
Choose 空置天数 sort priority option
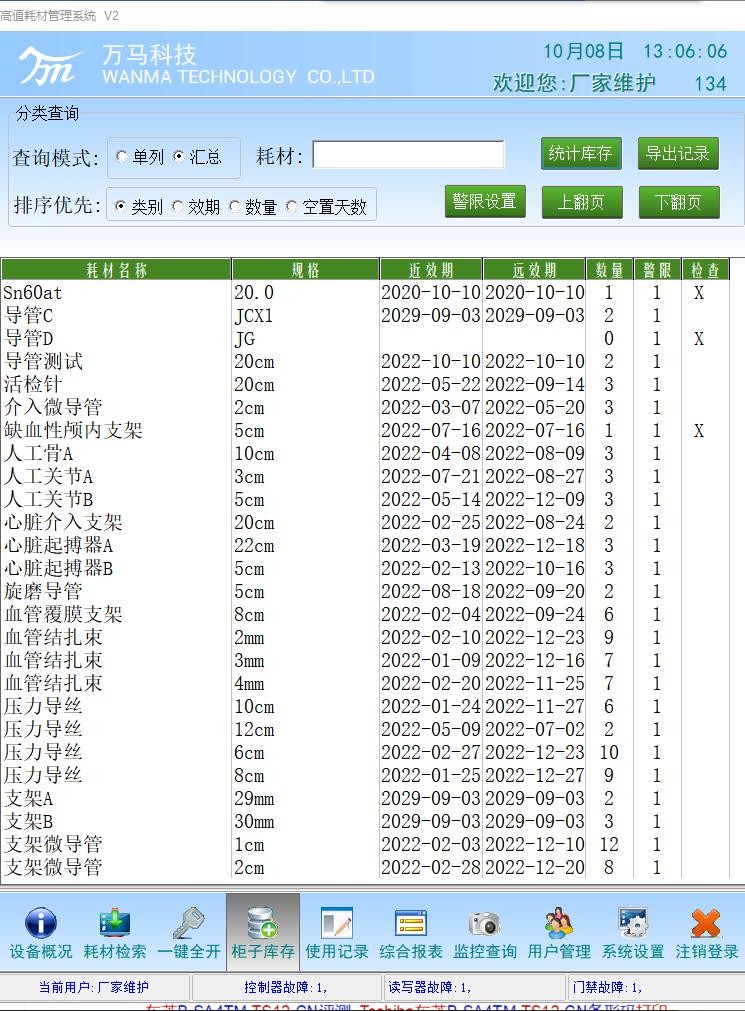(x=293, y=207)
